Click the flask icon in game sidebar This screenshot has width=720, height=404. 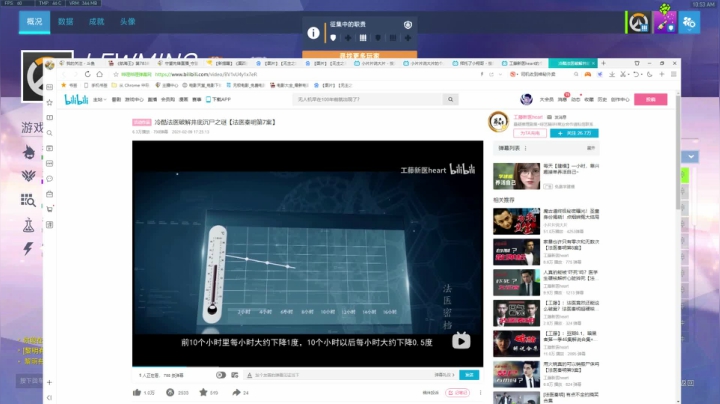coord(28,224)
